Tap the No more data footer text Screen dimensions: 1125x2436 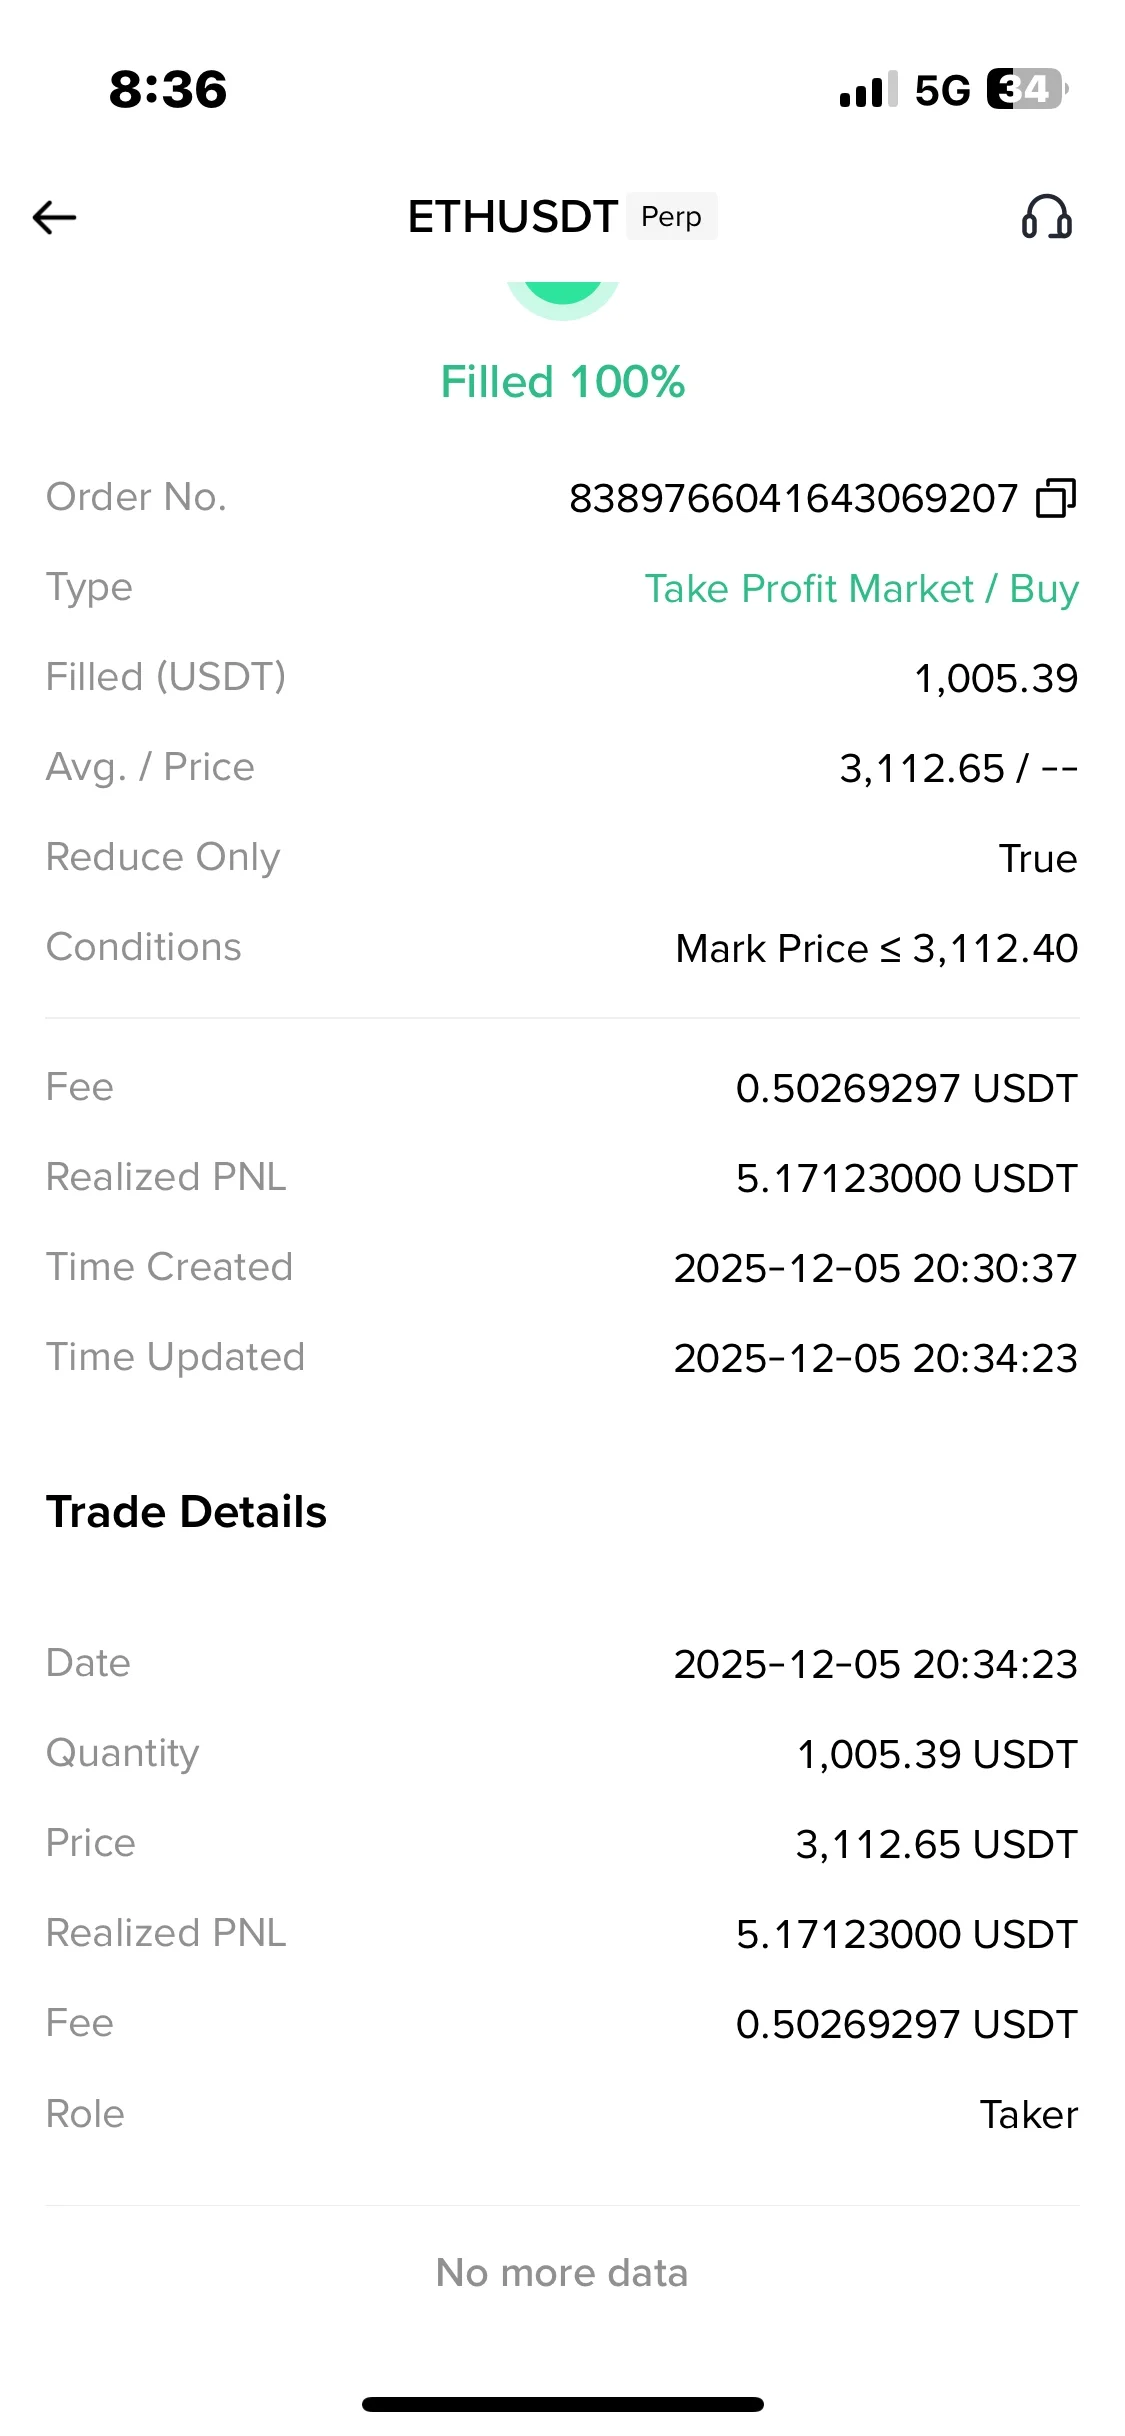click(562, 2273)
